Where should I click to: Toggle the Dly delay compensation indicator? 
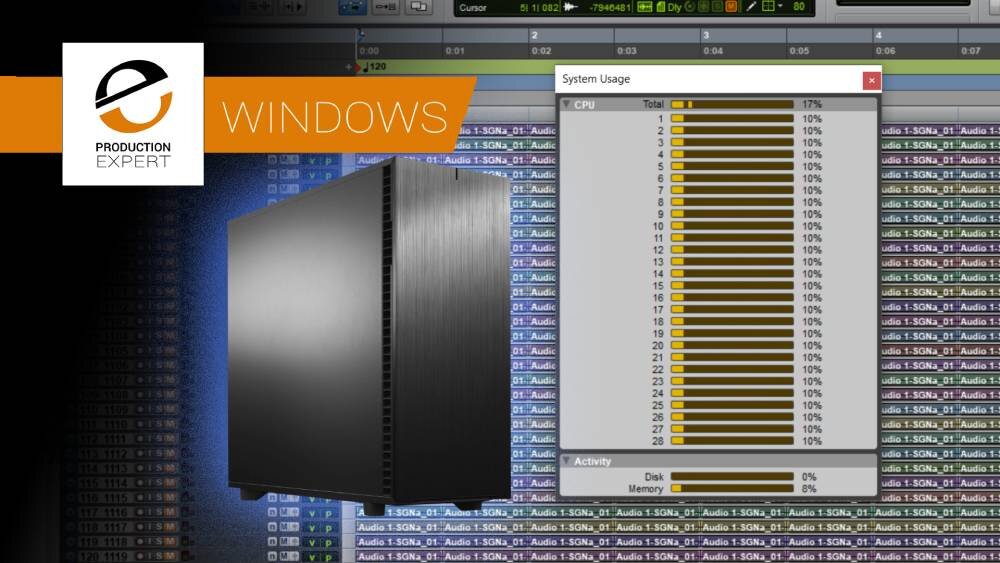[674, 8]
